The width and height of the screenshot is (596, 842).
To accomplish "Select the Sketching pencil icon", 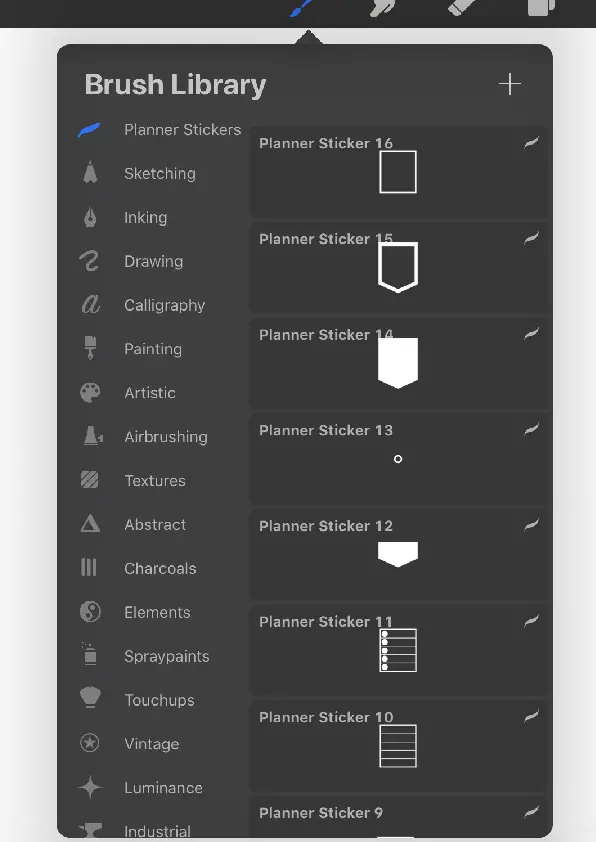I will click(90, 173).
